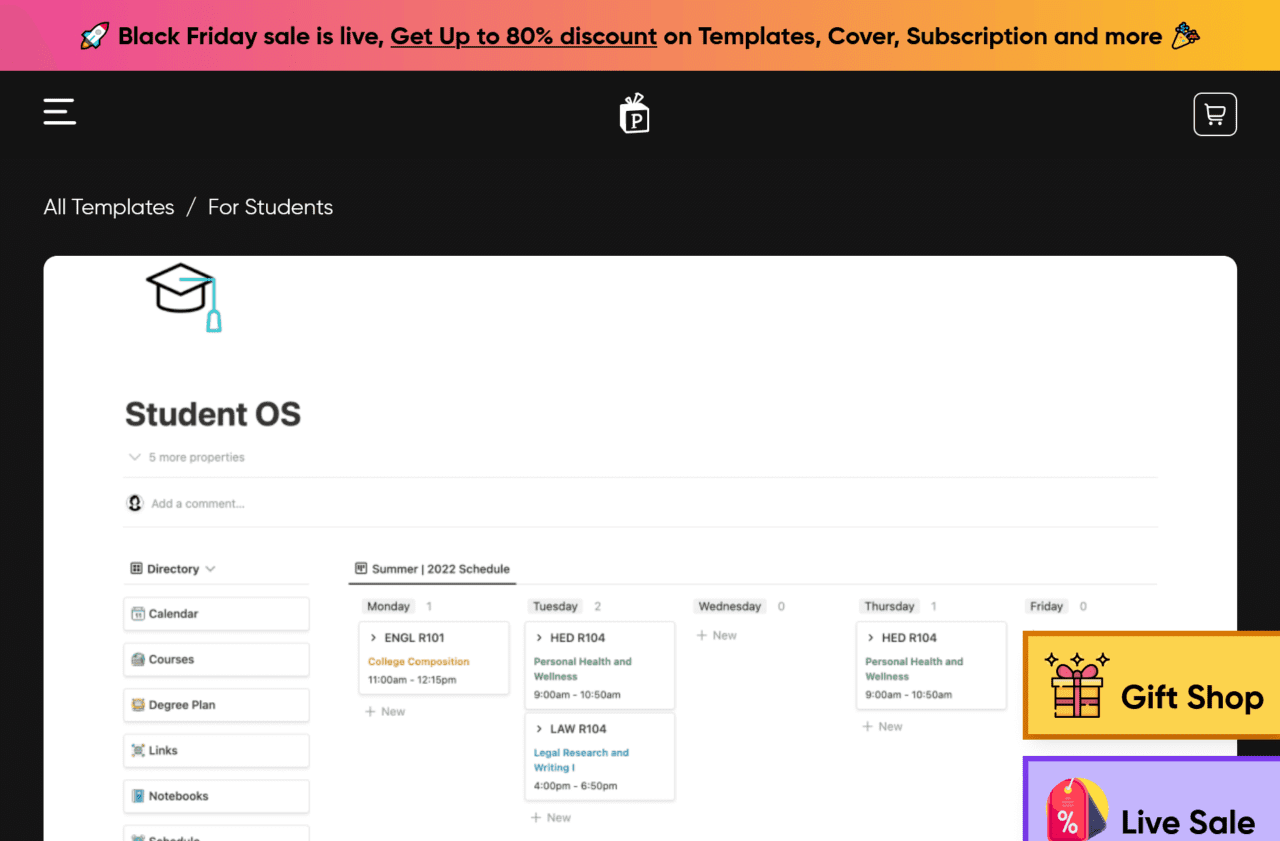Select the Calendar icon in the sidebar
The width and height of the screenshot is (1280, 841).
point(141,613)
